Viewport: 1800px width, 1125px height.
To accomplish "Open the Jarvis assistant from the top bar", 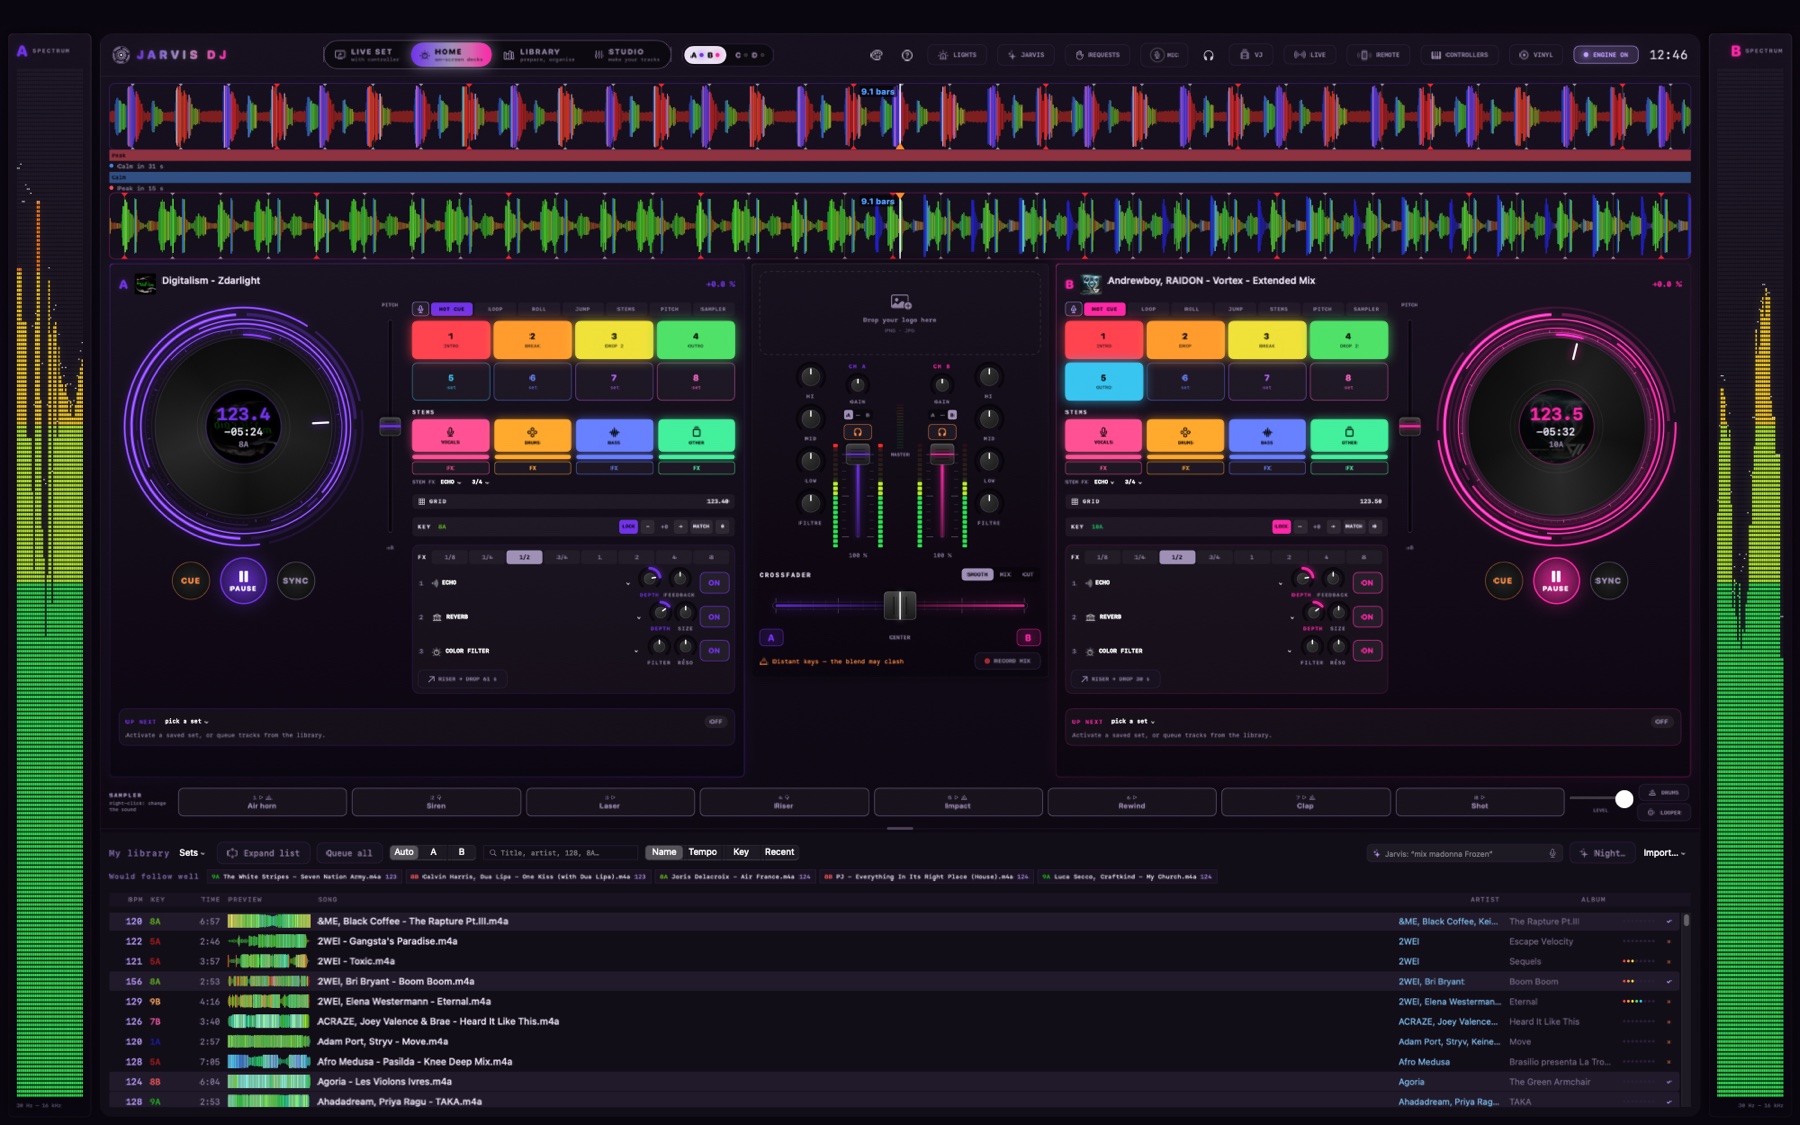I will [x=1026, y=55].
